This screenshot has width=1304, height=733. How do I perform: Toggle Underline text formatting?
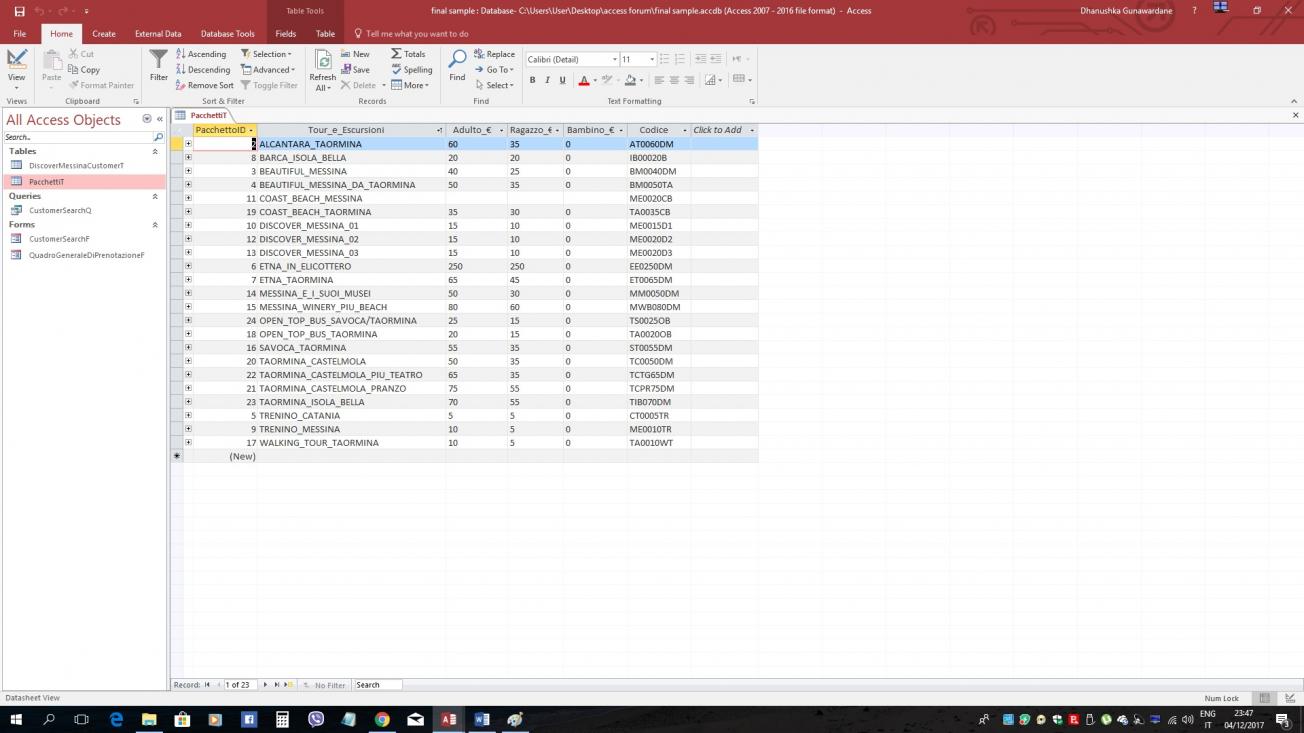click(x=562, y=80)
